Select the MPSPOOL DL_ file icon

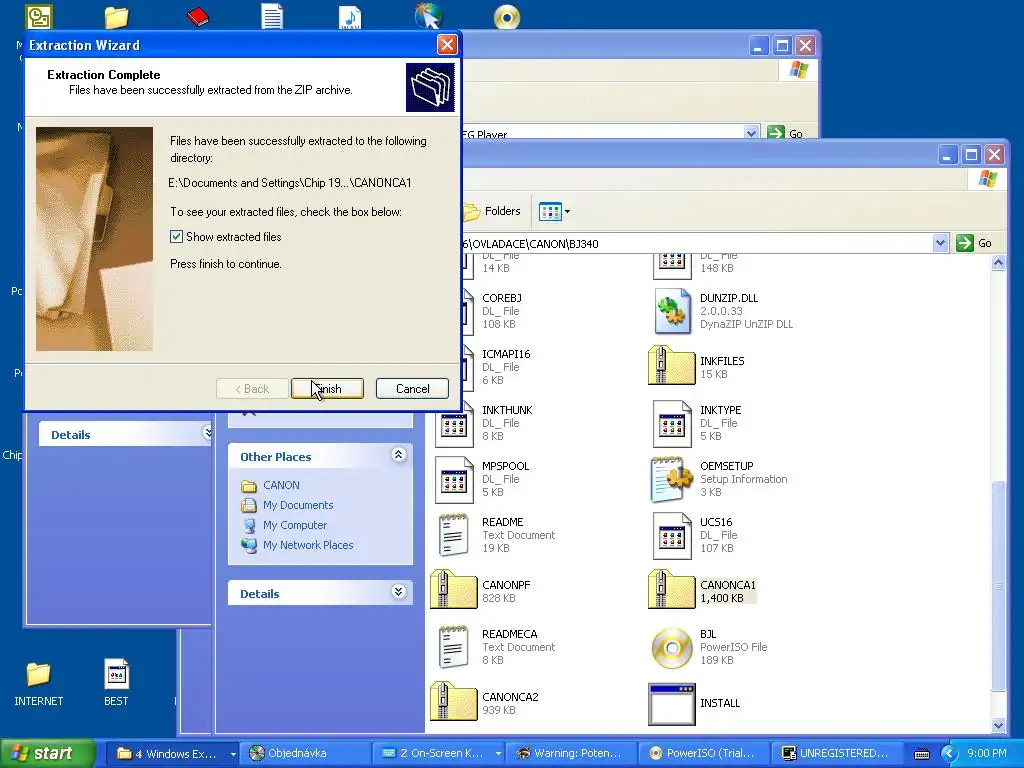point(453,479)
